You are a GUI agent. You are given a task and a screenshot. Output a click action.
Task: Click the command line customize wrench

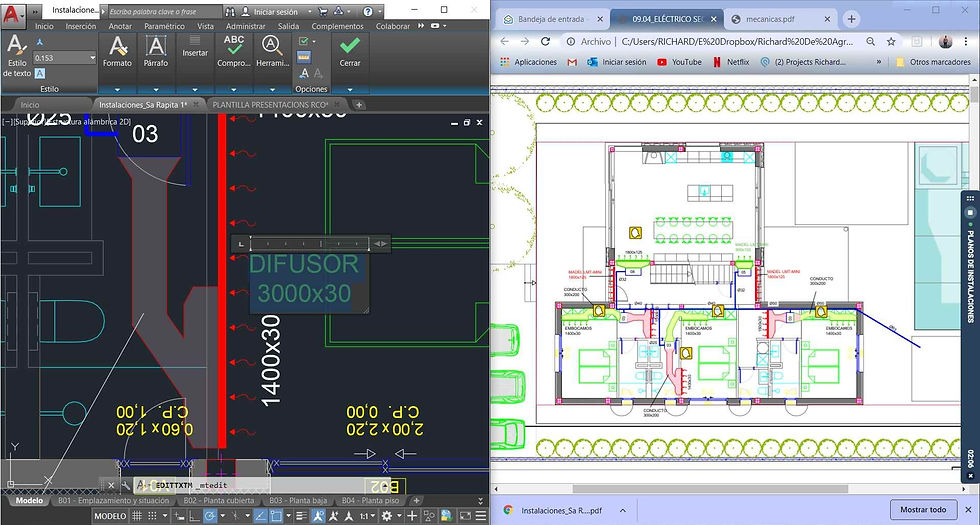(x=126, y=485)
